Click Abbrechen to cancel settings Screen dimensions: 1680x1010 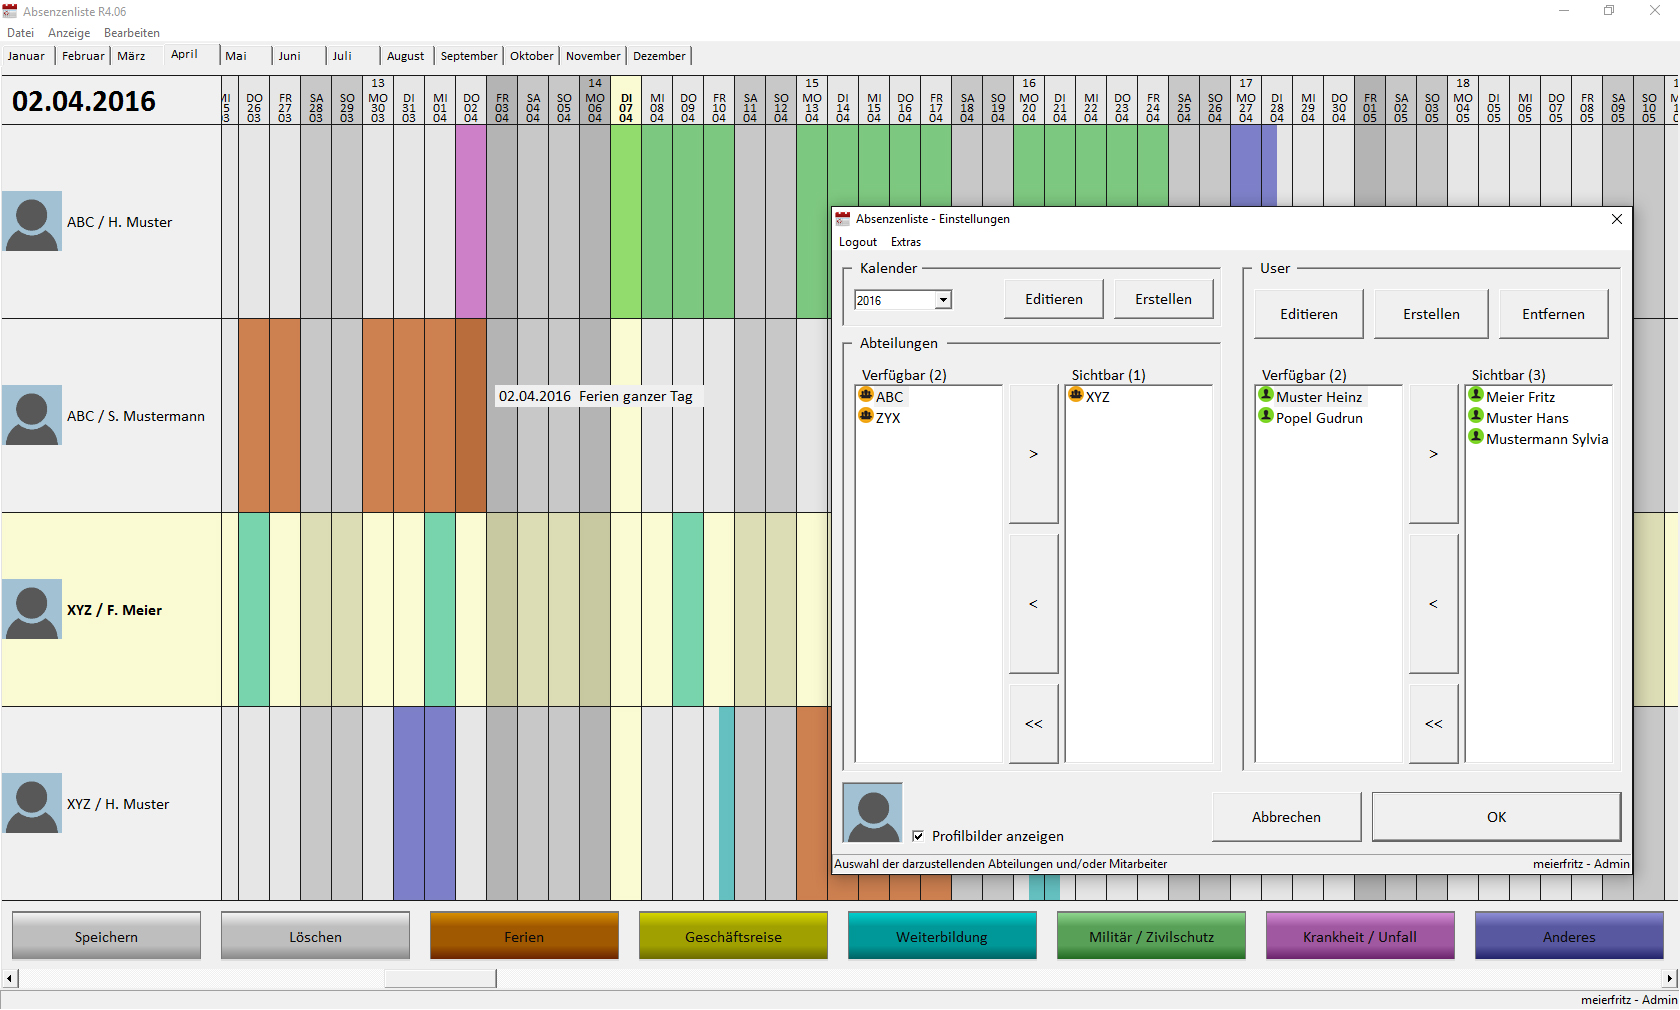coord(1286,817)
